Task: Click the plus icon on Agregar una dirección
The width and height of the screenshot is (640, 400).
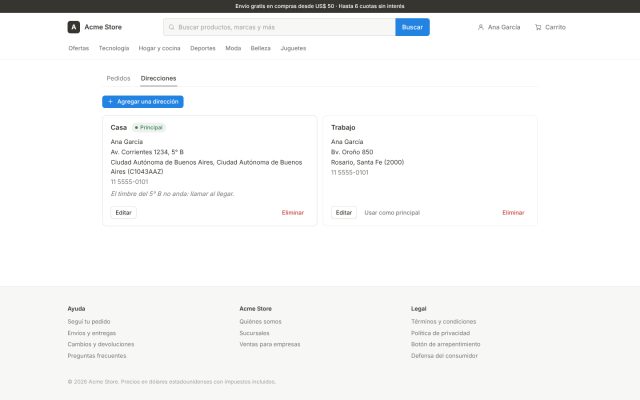Action: [110, 102]
